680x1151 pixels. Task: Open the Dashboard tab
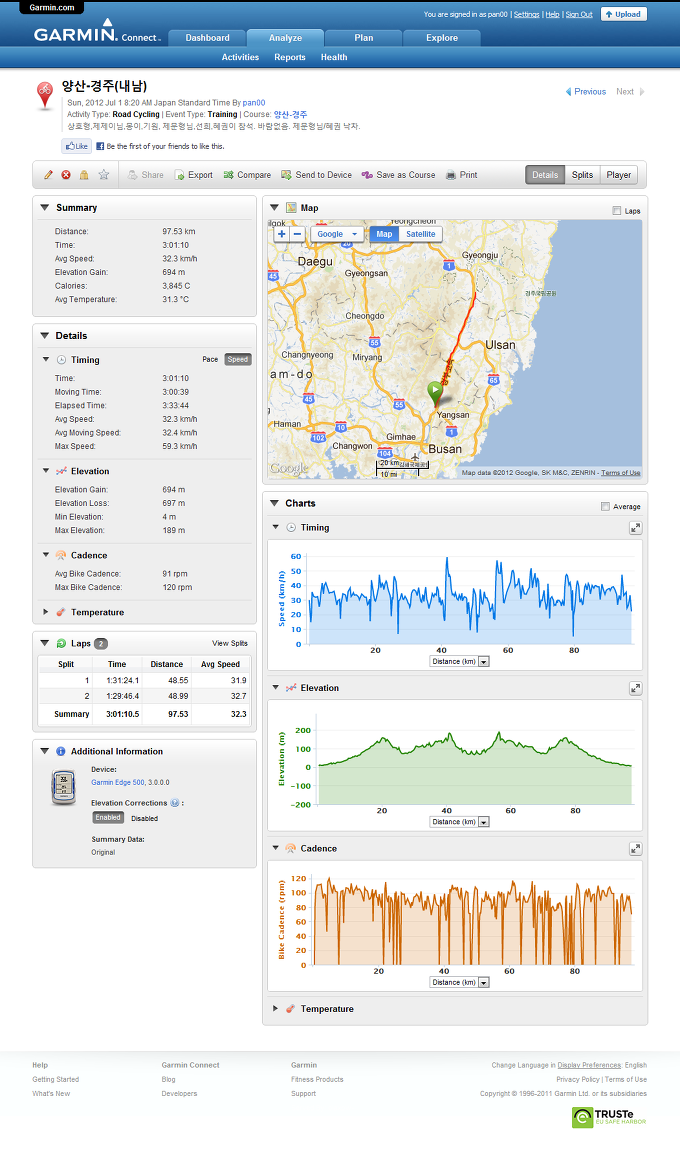click(207, 38)
